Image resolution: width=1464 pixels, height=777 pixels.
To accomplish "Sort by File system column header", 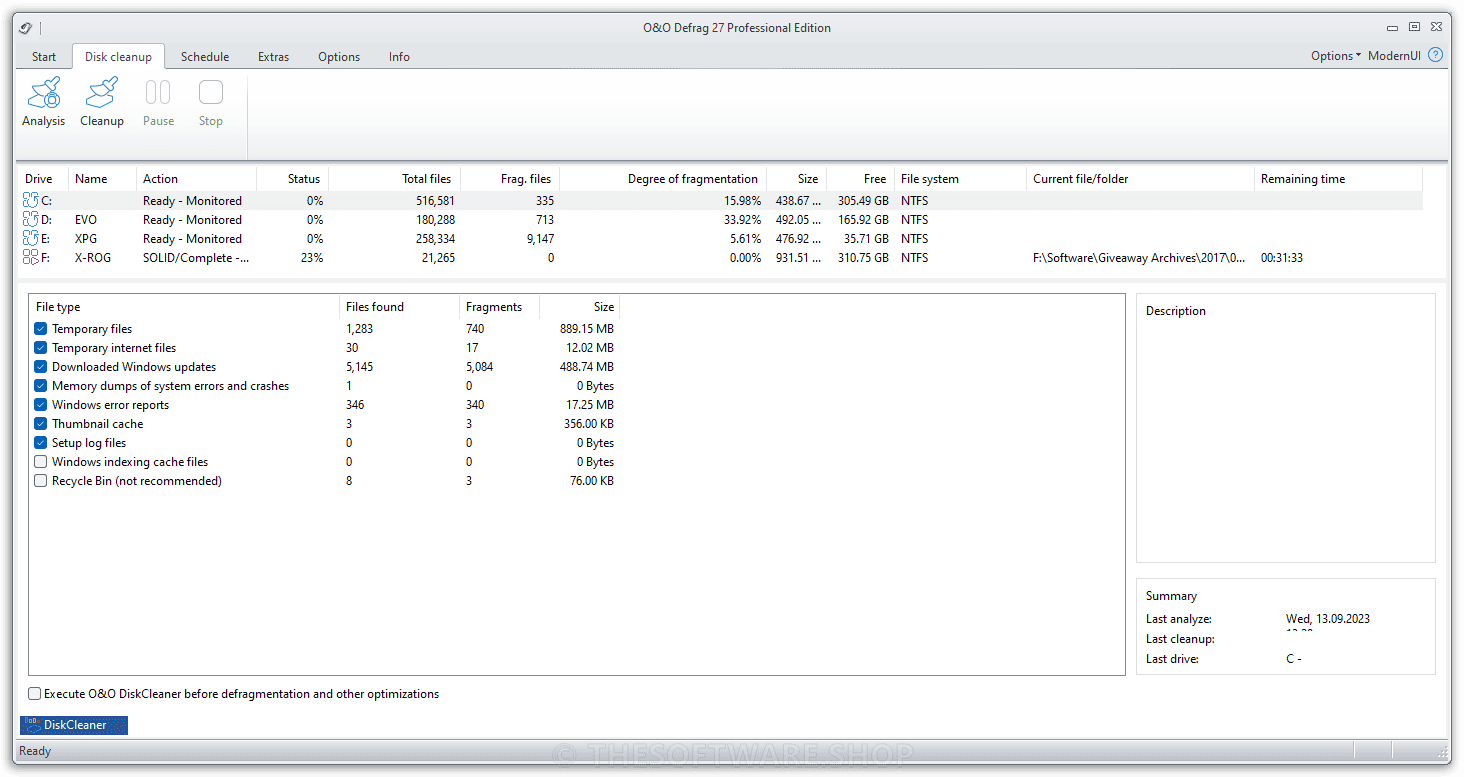I will (960, 179).
